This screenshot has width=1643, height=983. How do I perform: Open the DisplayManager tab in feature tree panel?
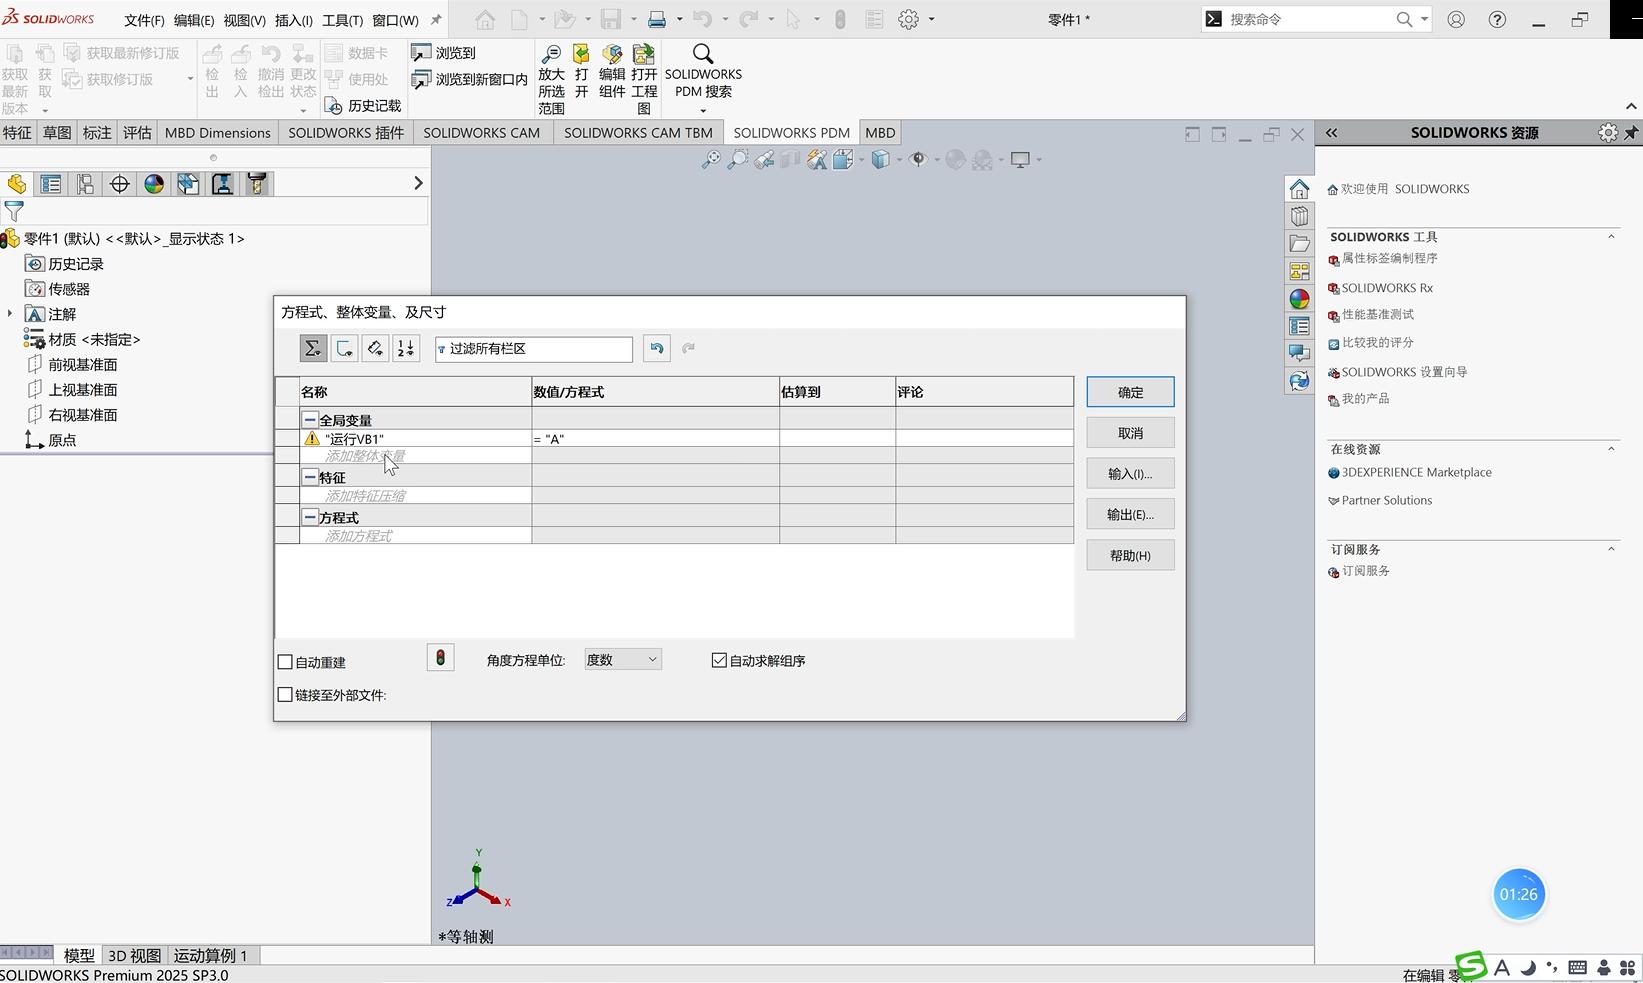tap(154, 184)
